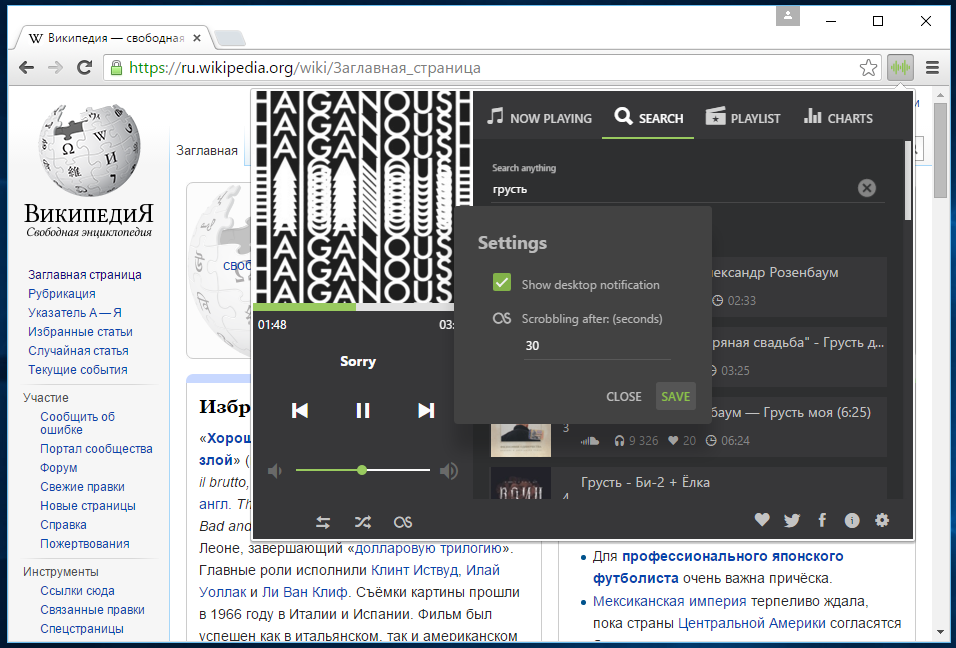
Task: Skip to the next track
Action: 426,410
